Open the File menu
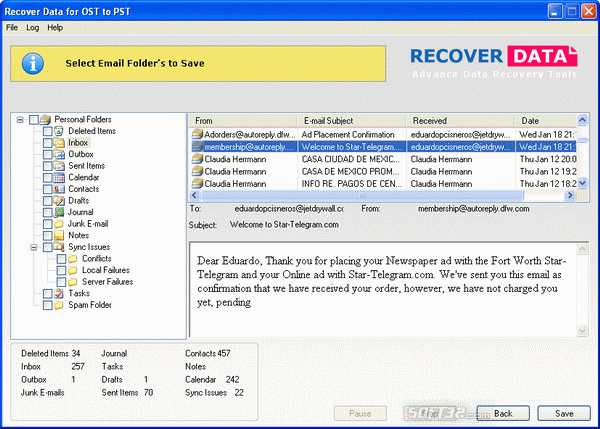Screen dimensions: 600x429 [x=12, y=28]
